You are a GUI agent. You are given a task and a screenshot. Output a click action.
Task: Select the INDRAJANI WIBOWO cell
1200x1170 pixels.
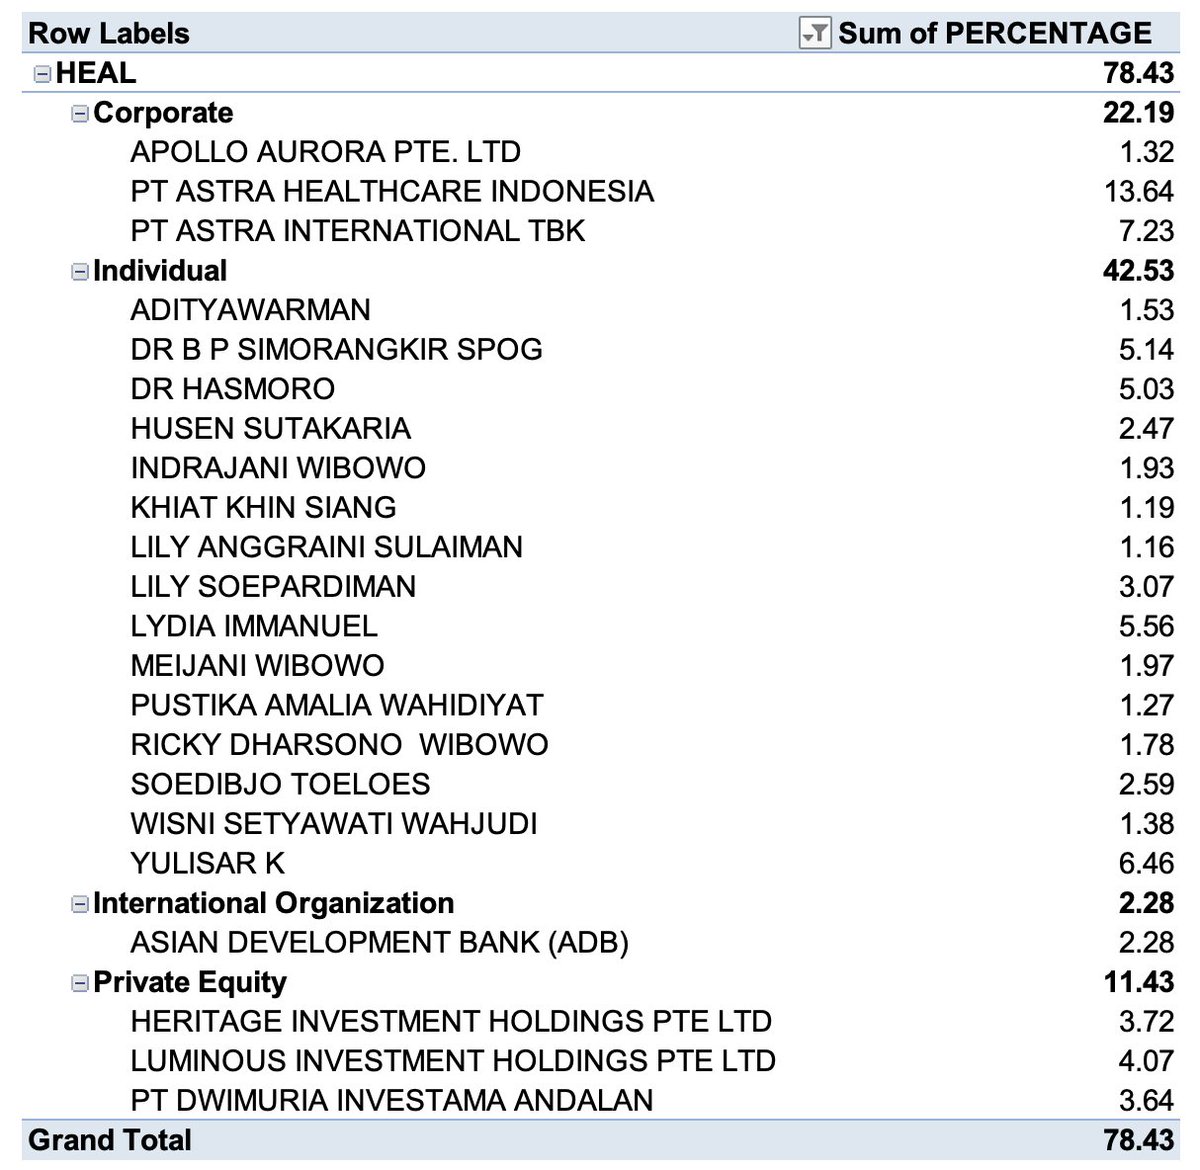[278, 468]
